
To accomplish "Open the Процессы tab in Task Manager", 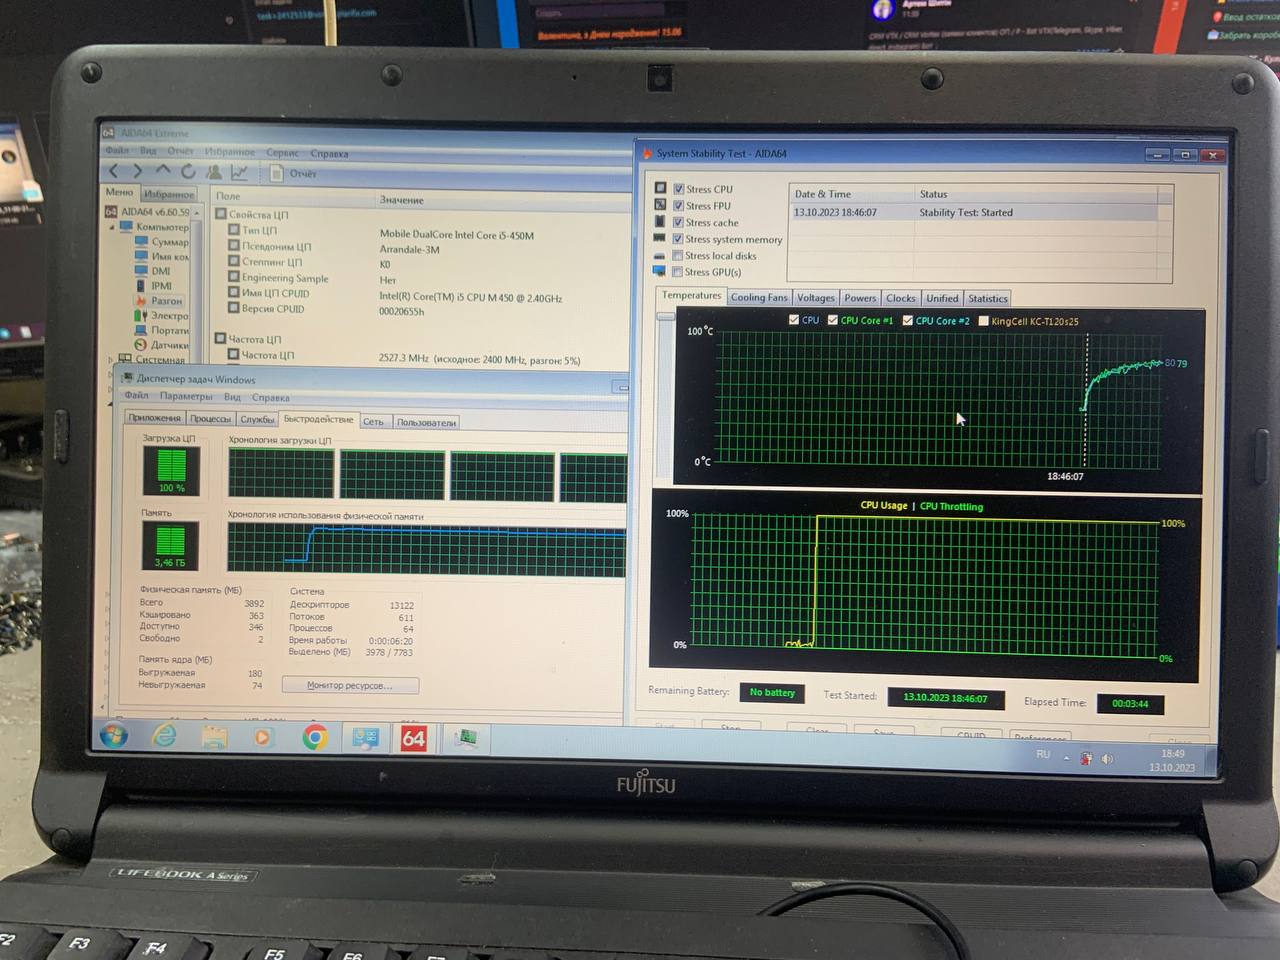I will click(210, 419).
